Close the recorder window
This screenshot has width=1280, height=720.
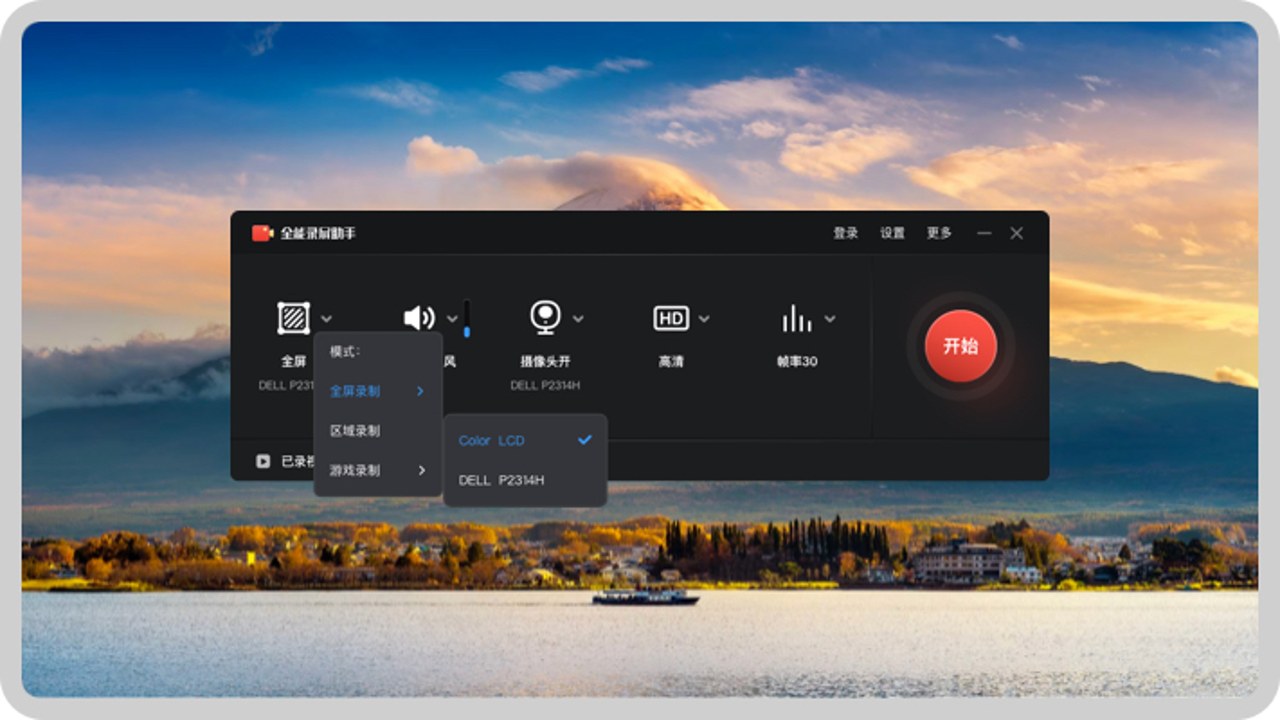(1016, 233)
